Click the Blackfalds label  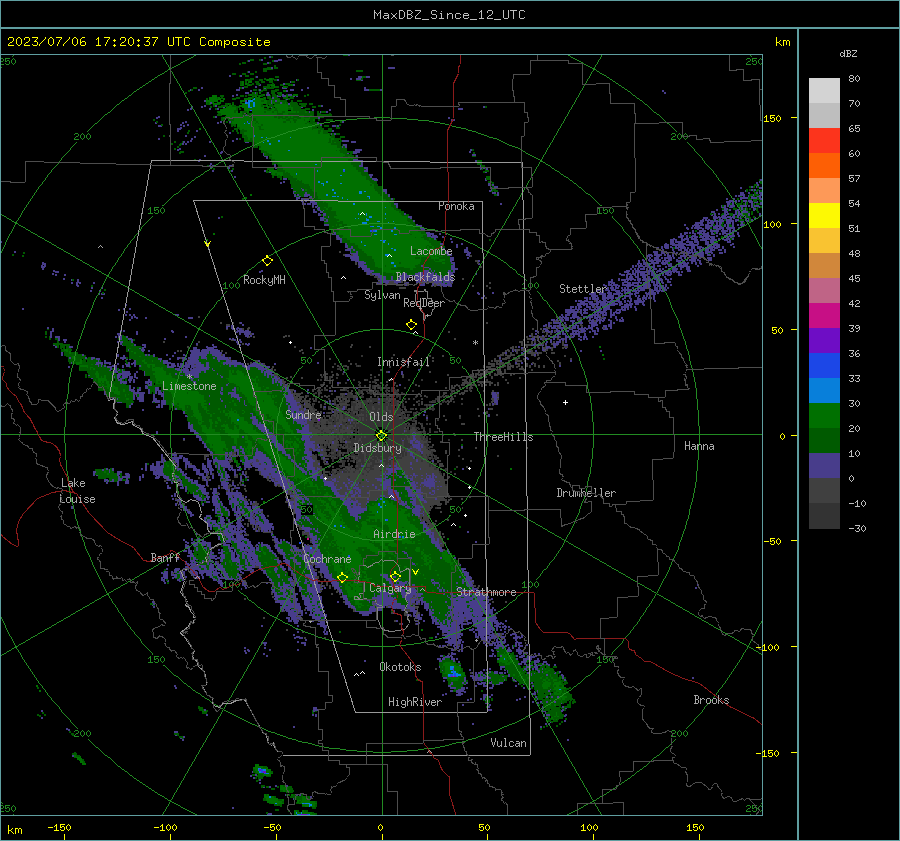pos(425,277)
